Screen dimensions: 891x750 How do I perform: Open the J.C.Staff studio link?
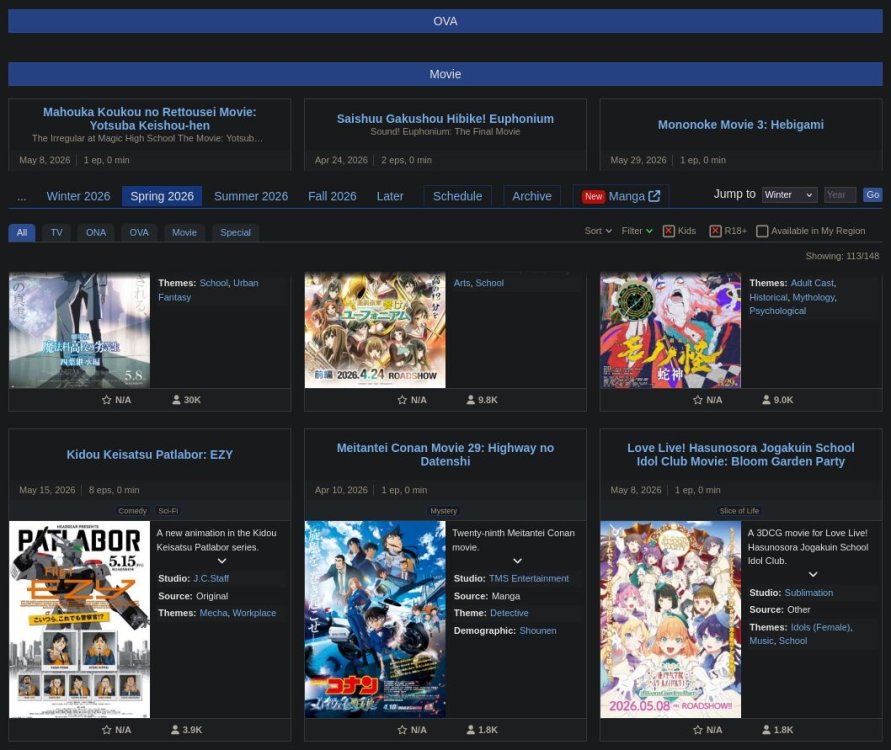[211, 578]
